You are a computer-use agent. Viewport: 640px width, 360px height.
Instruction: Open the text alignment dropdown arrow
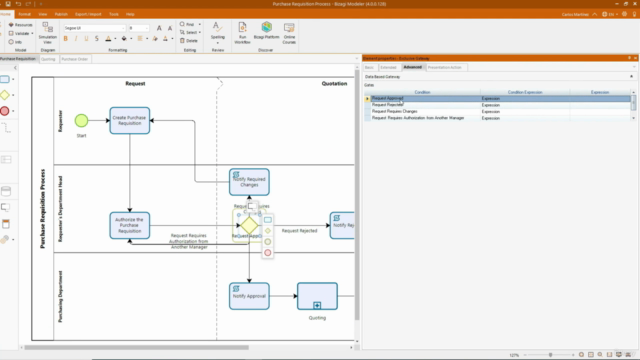[147, 39]
